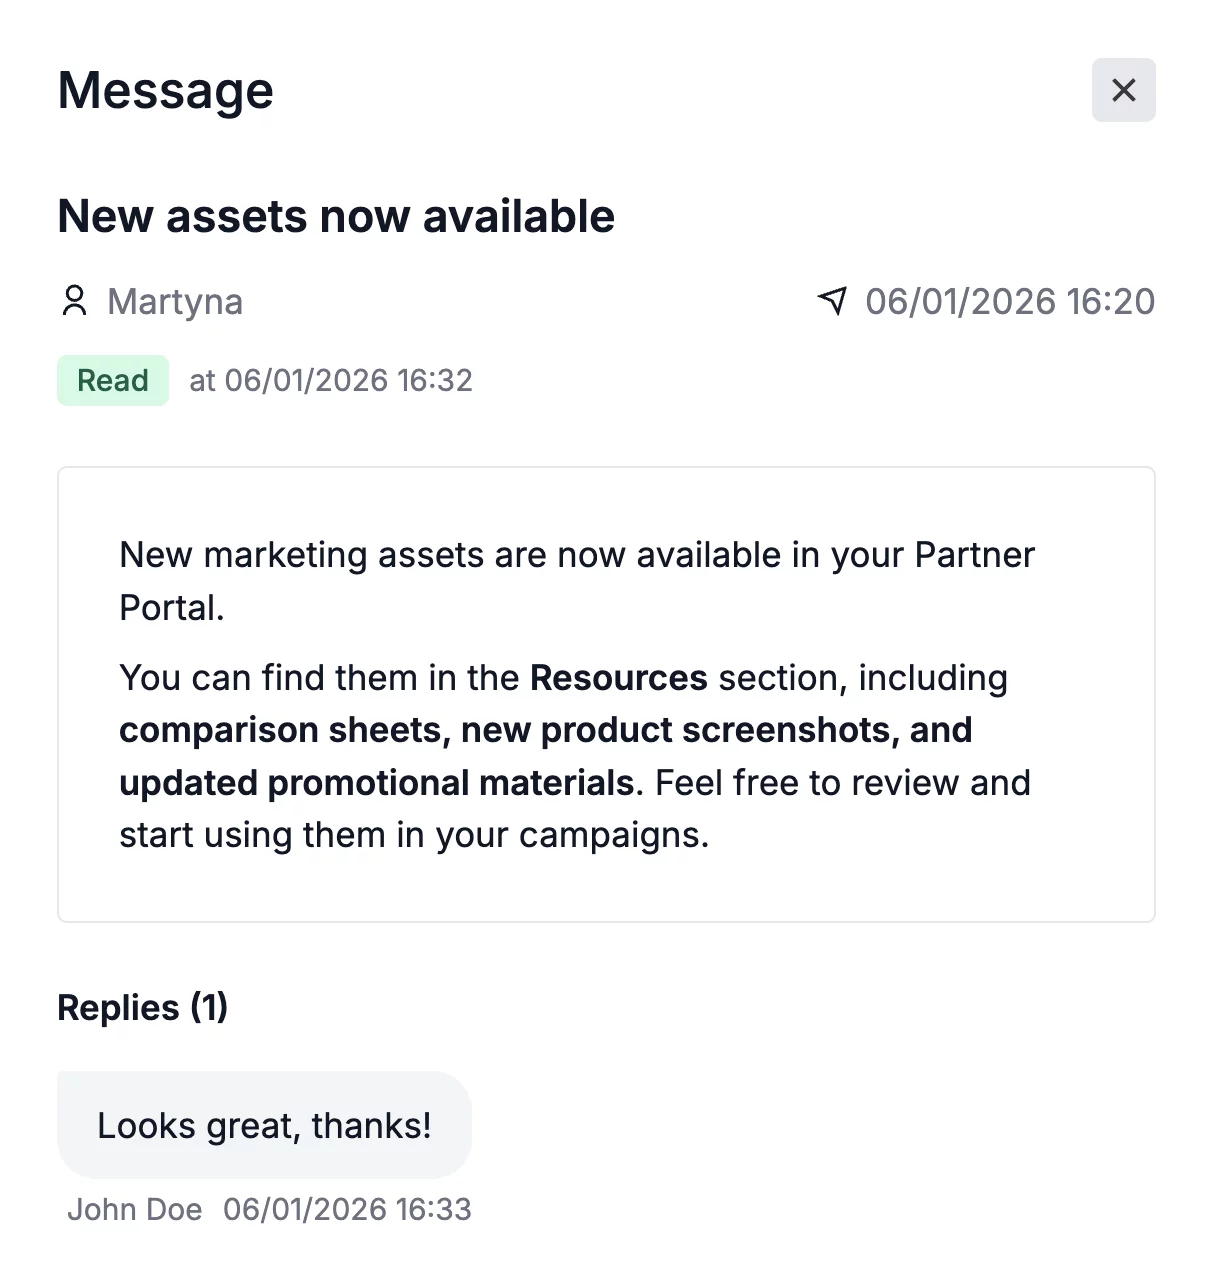Click the 'Partner' word in first paragraph

tap(974, 555)
